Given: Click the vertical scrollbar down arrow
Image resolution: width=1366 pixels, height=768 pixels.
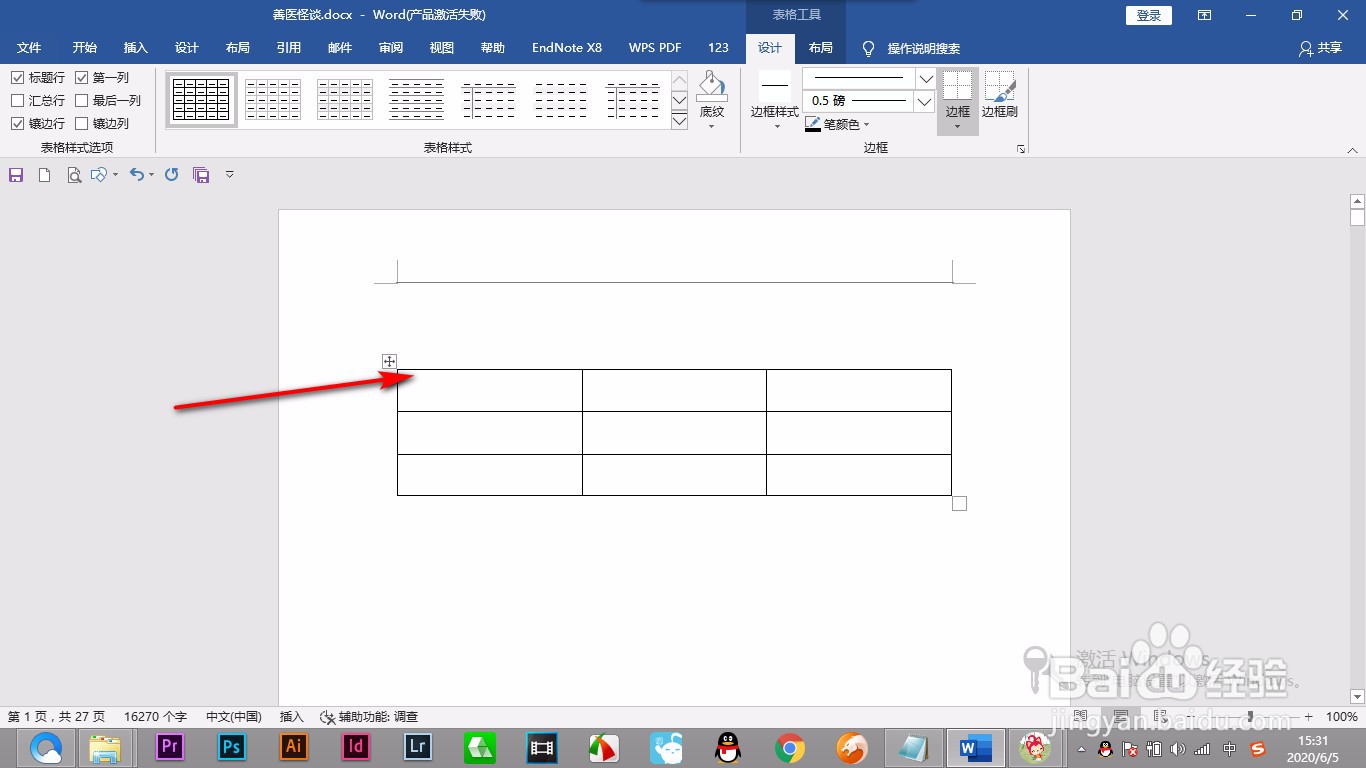Looking at the screenshot, I should click(x=1357, y=696).
